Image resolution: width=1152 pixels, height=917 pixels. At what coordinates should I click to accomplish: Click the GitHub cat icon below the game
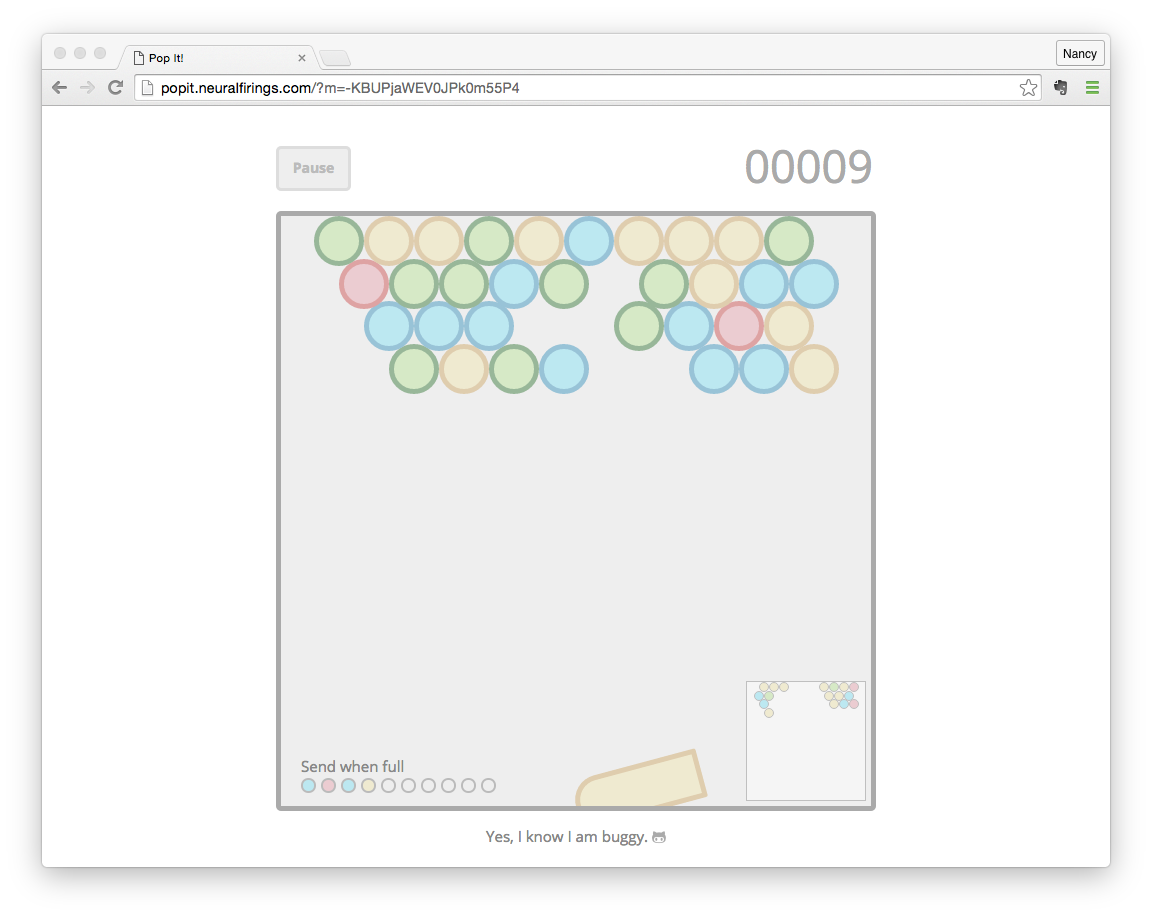(x=658, y=837)
